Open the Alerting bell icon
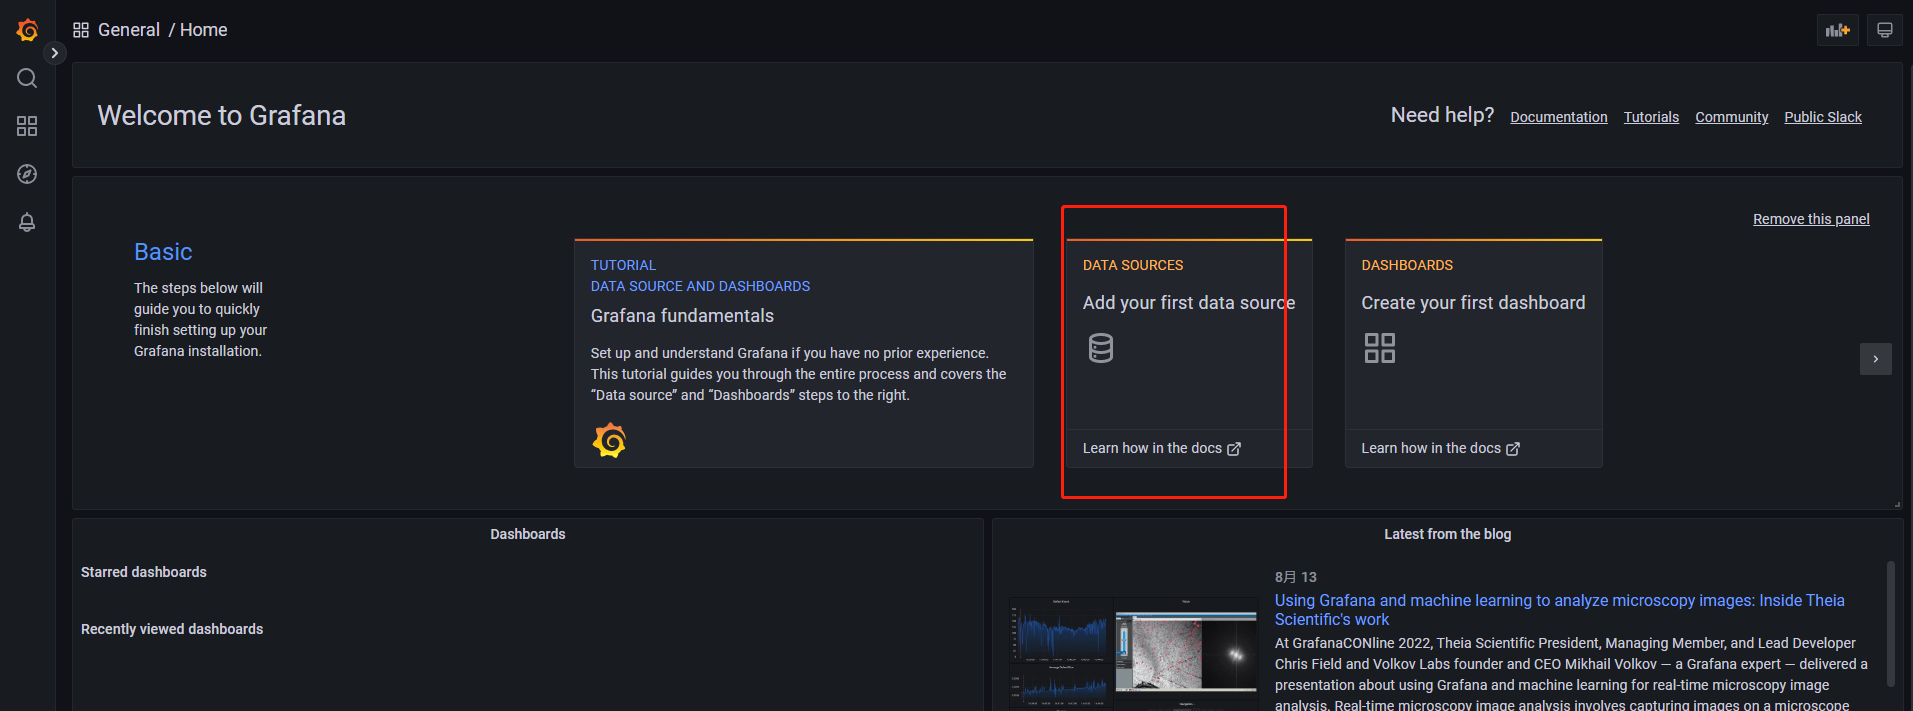Image resolution: width=1913 pixels, height=711 pixels. click(x=27, y=222)
